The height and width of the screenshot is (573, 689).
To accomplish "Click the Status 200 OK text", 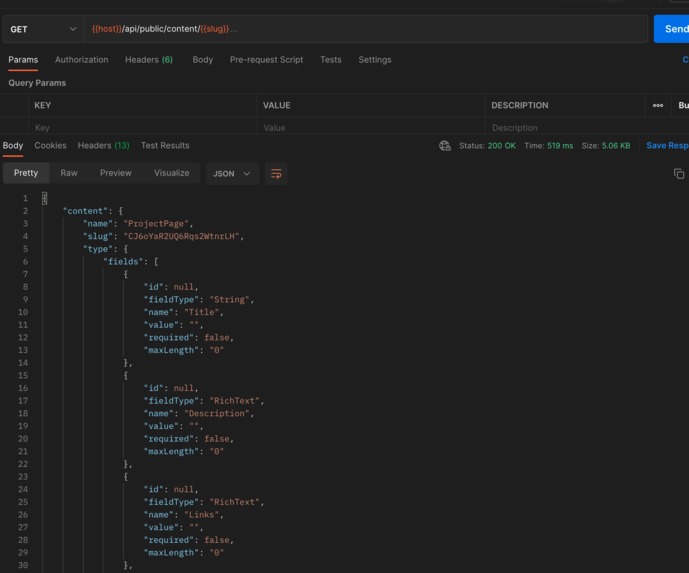I will 487,146.
